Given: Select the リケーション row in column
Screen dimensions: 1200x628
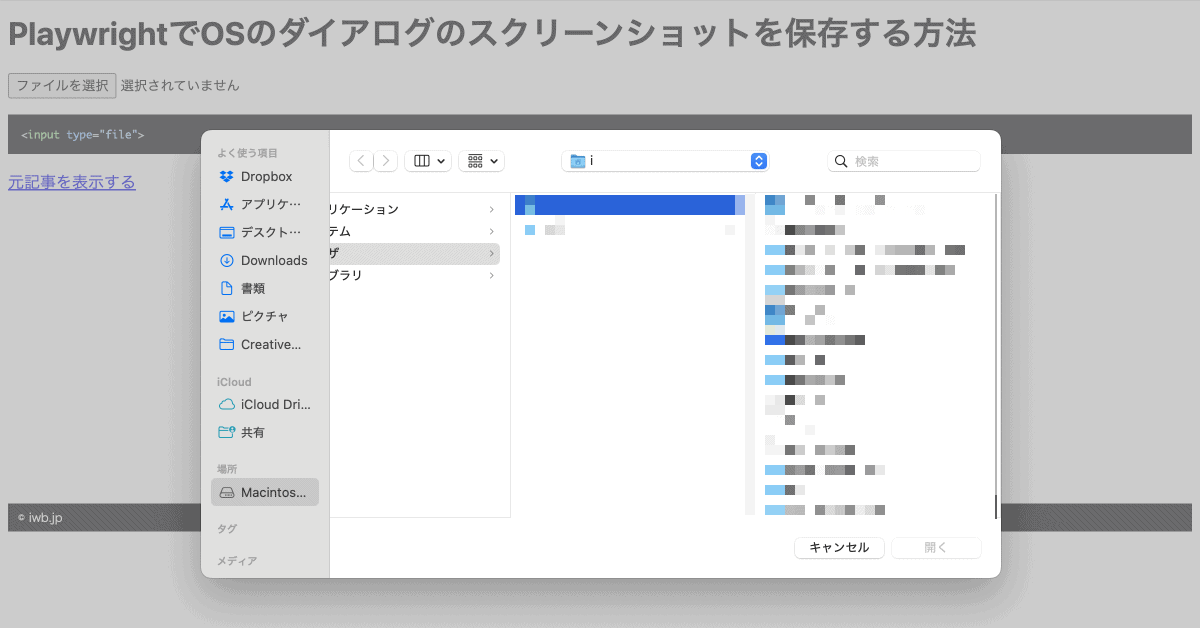Looking at the screenshot, I should click(415, 209).
